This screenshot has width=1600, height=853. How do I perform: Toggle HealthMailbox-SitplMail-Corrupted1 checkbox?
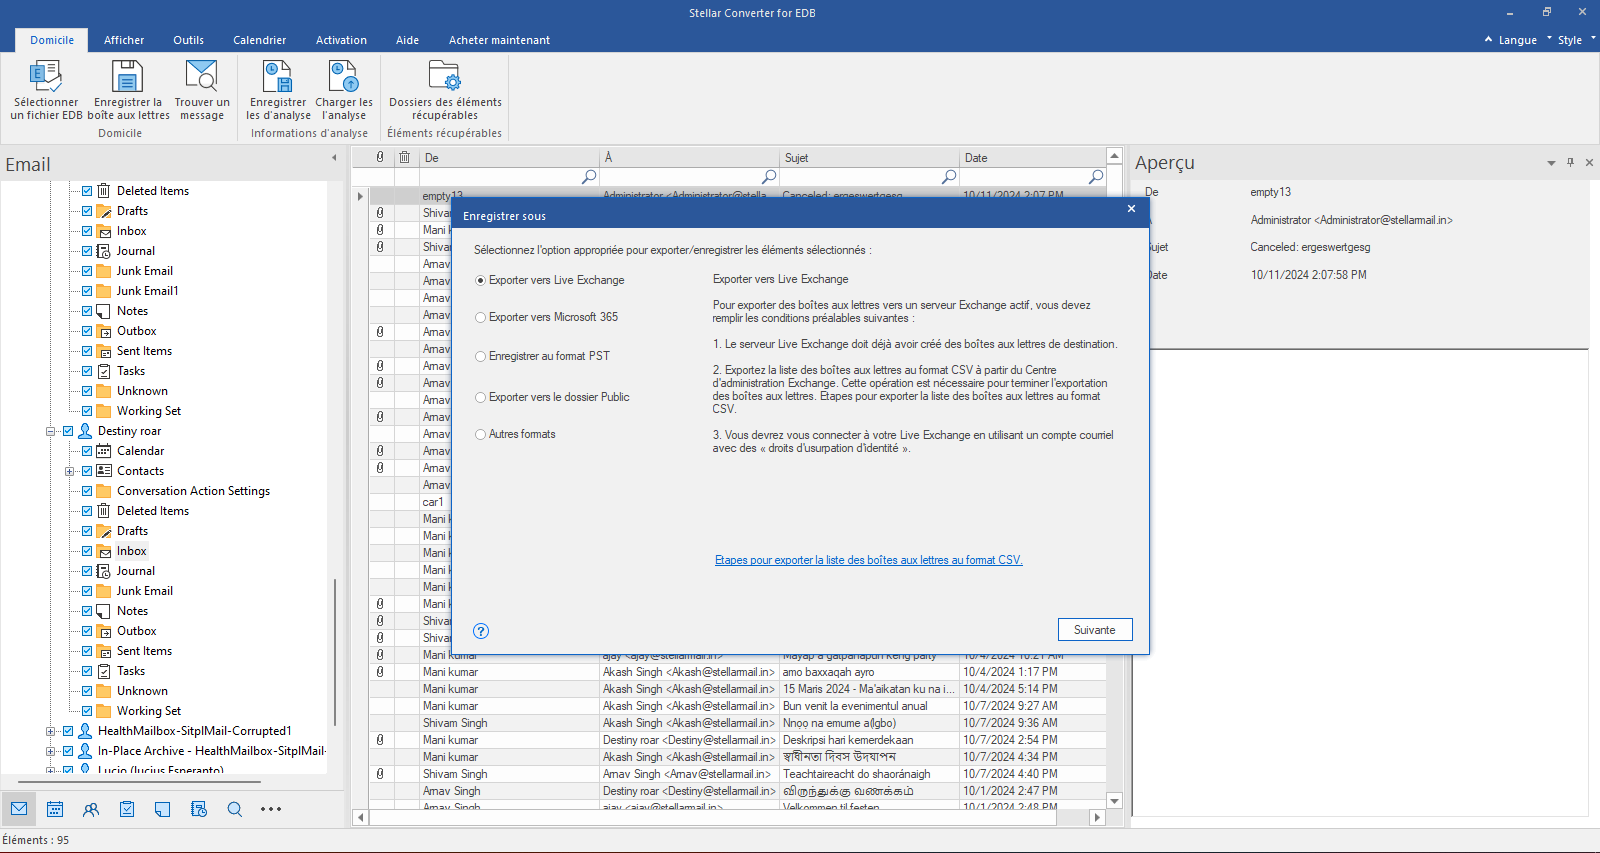(x=68, y=731)
